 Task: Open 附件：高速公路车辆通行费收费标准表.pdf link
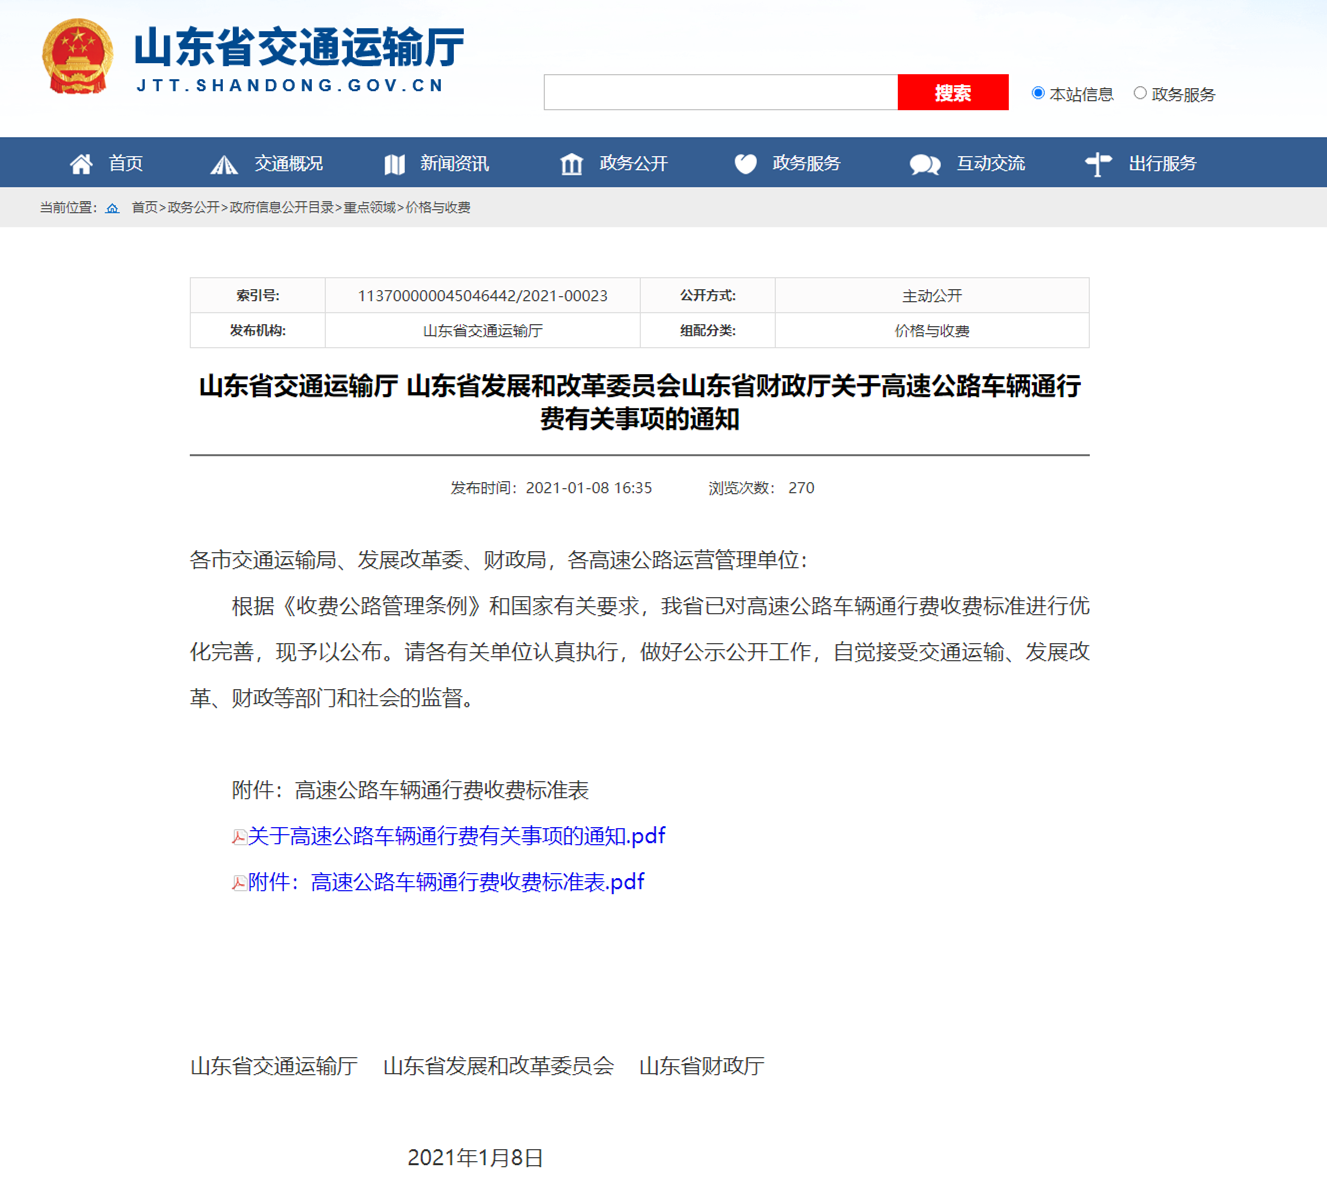[446, 882]
